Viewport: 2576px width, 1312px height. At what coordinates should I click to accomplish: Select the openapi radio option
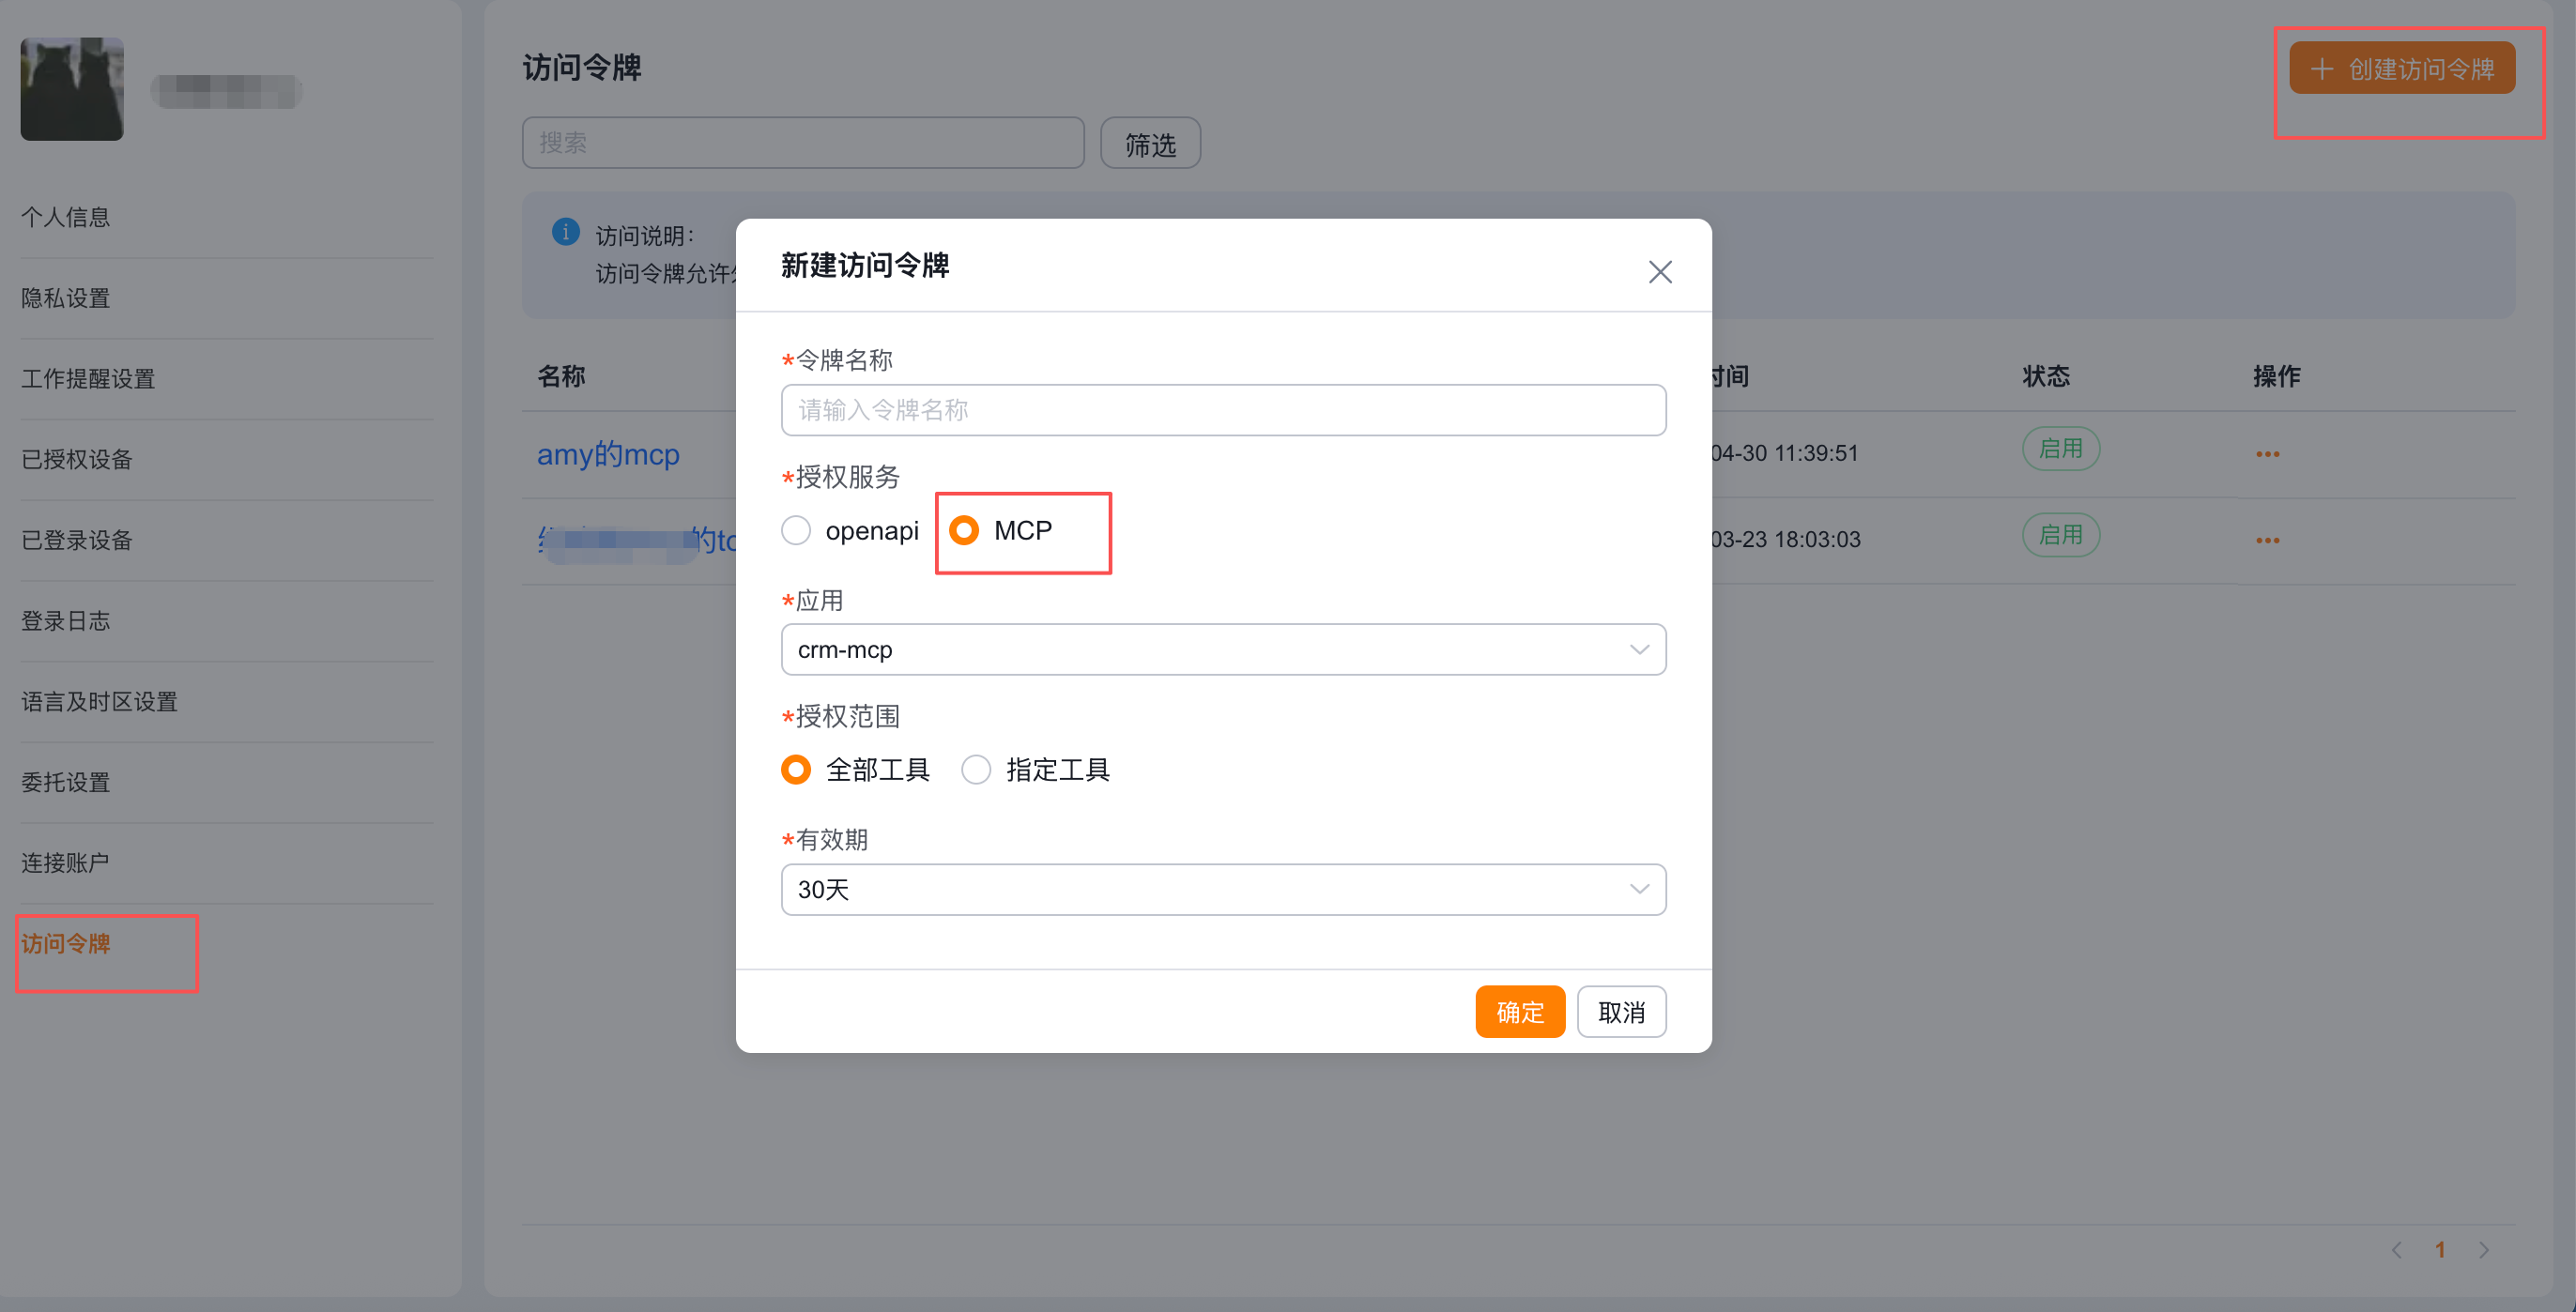850,531
